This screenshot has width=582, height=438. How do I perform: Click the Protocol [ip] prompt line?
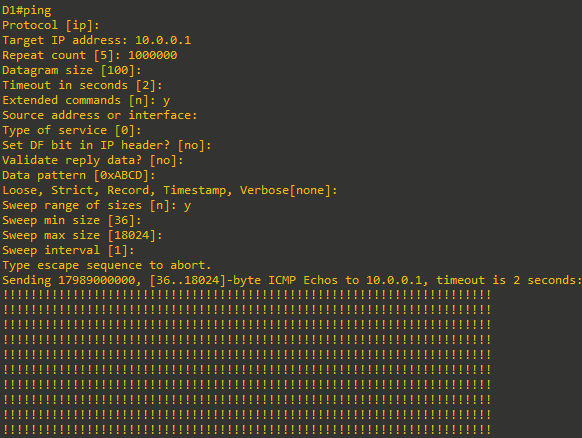(x=51, y=25)
